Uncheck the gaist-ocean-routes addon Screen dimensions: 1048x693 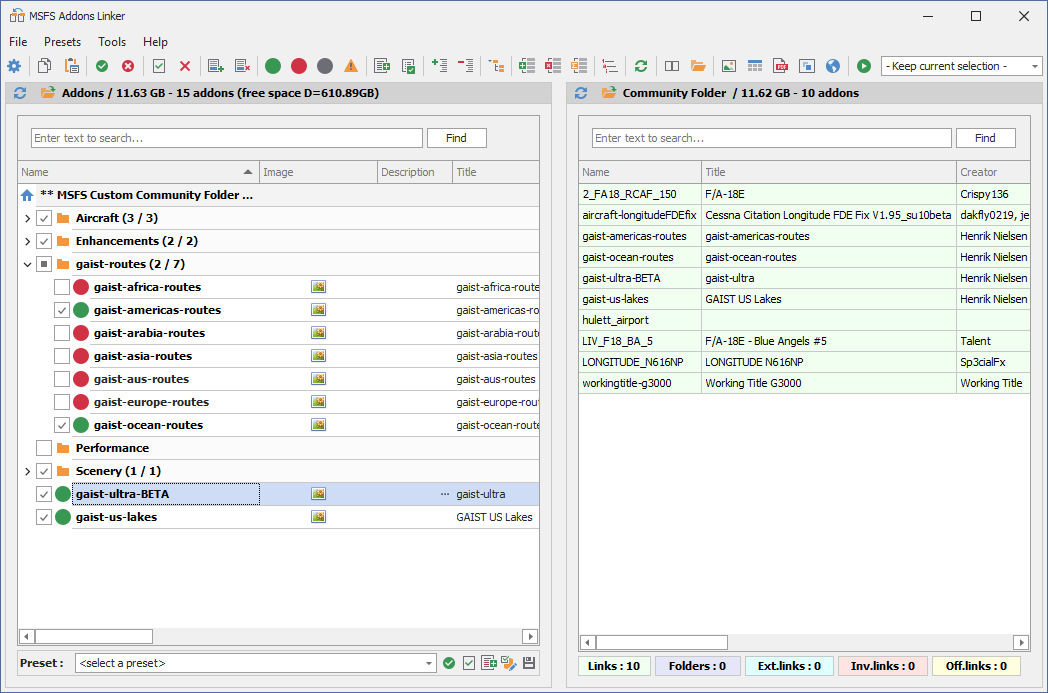click(x=62, y=425)
